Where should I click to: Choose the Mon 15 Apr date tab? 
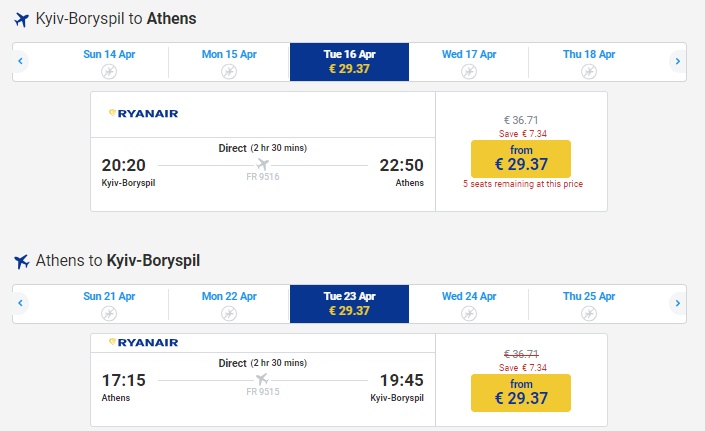[229, 62]
